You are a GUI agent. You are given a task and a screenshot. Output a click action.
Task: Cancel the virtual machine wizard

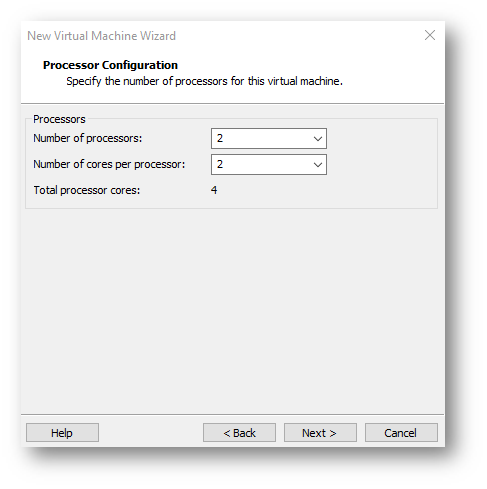tap(401, 433)
